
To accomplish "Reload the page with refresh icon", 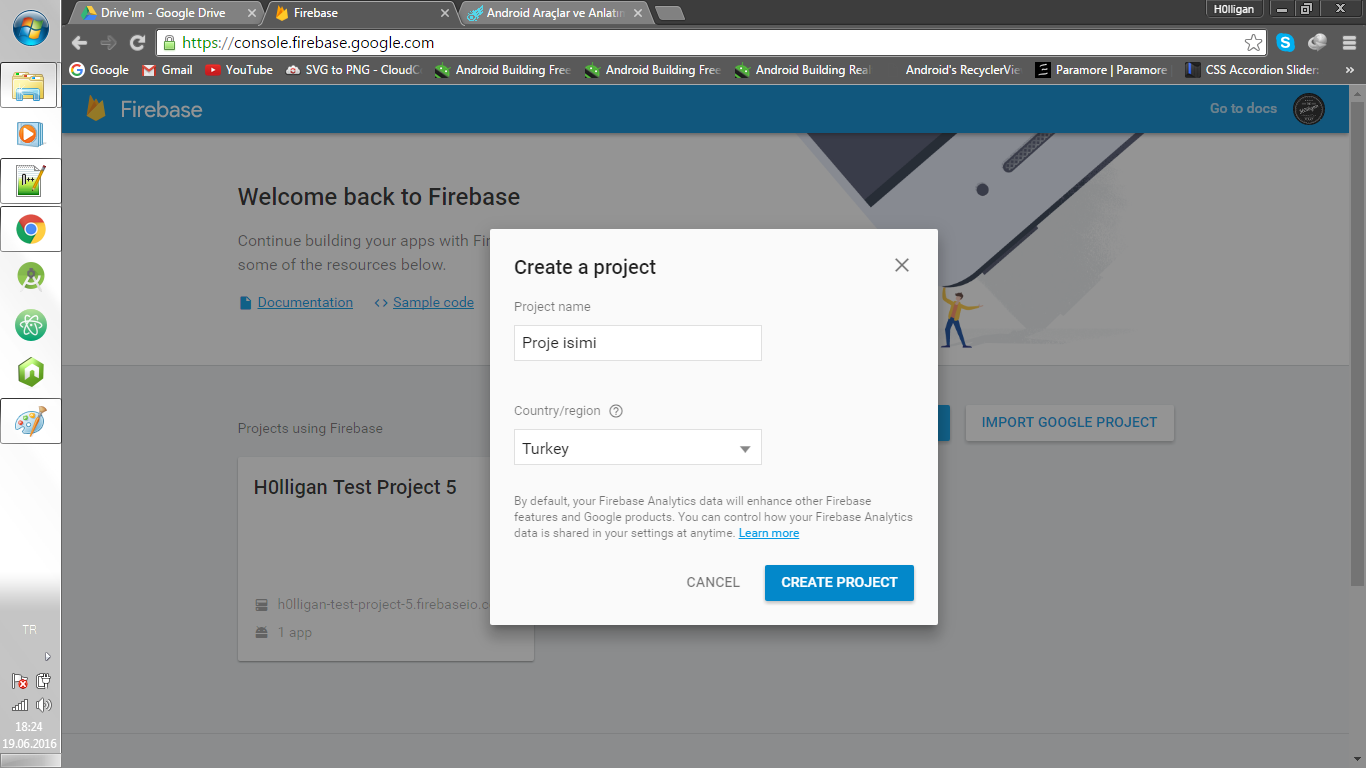I will [x=138, y=43].
